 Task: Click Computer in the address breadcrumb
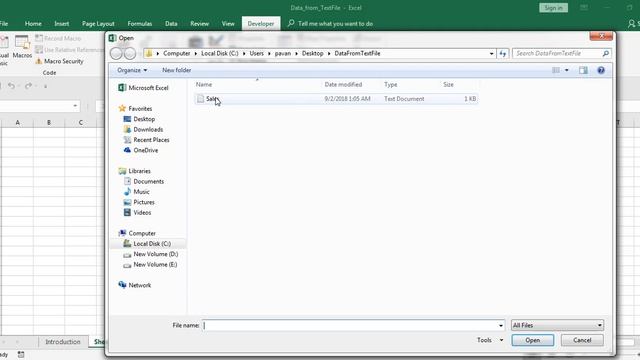click(x=177, y=53)
